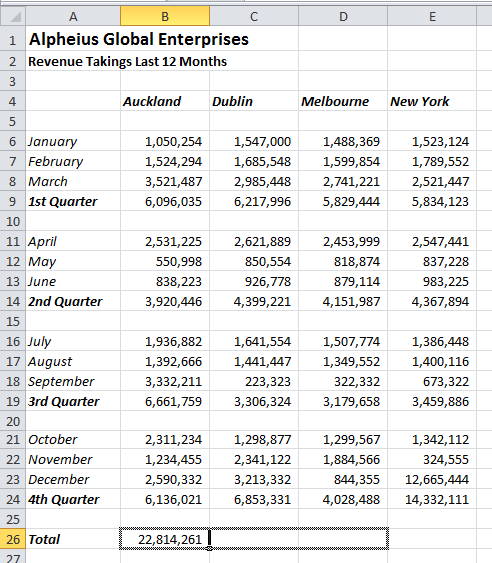492x563 pixels.
Task: Select the Revenue Takings Last 12 Months cell
Action: [x=127, y=61]
